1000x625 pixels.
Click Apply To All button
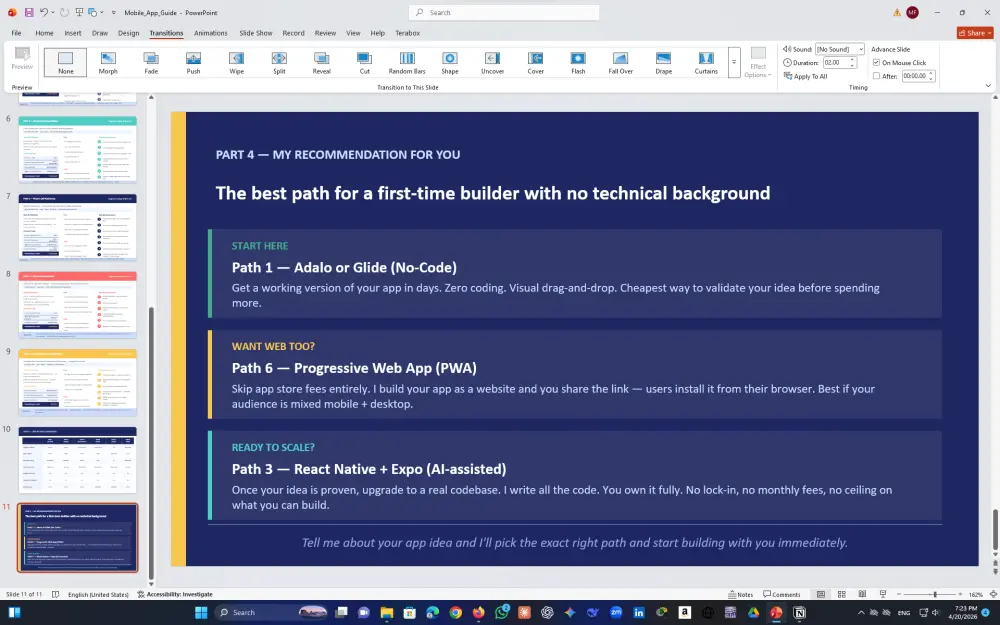click(x=805, y=76)
